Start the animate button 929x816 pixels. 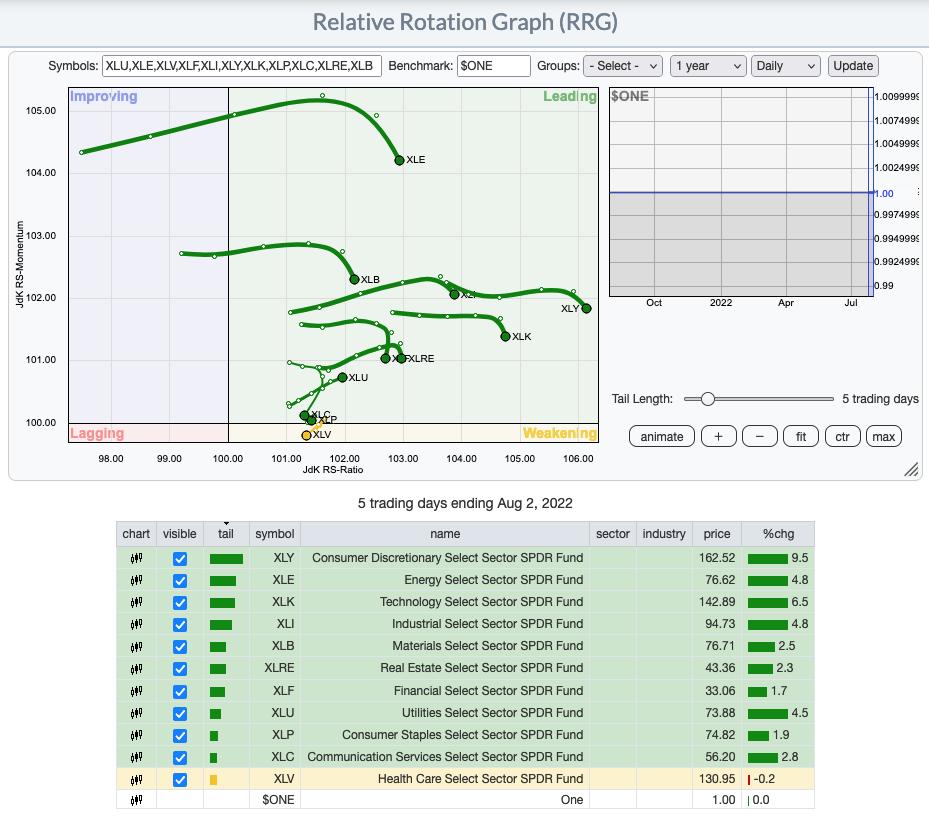tap(662, 437)
